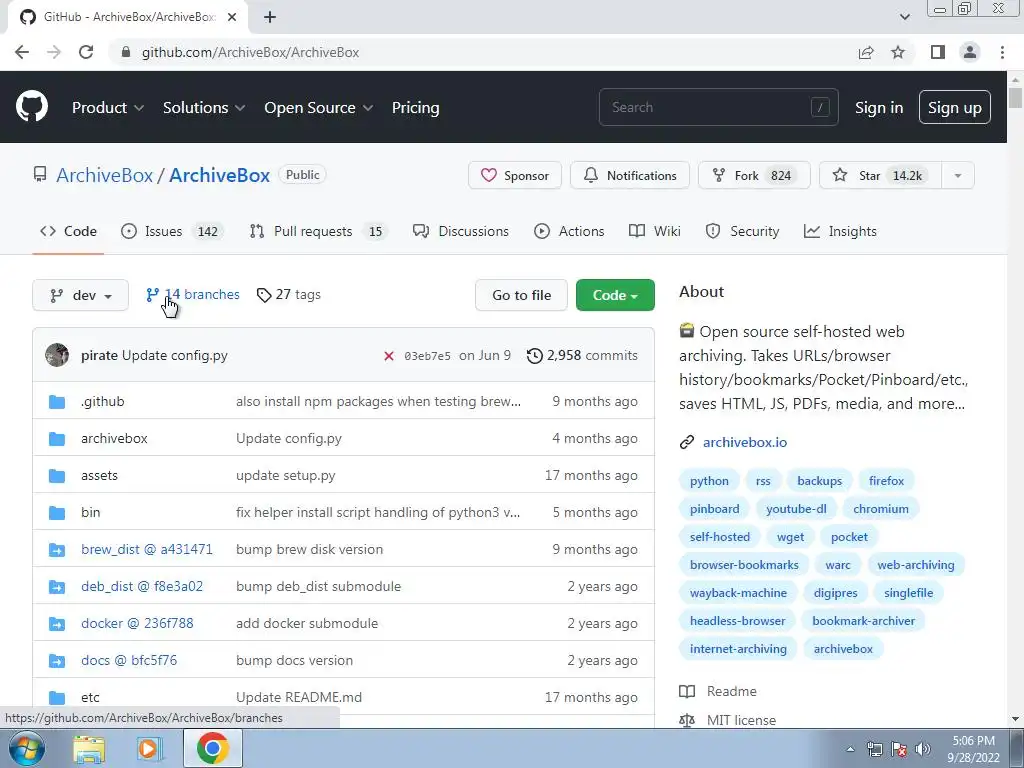Click the tags icon next to 27 tags

point(264,295)
